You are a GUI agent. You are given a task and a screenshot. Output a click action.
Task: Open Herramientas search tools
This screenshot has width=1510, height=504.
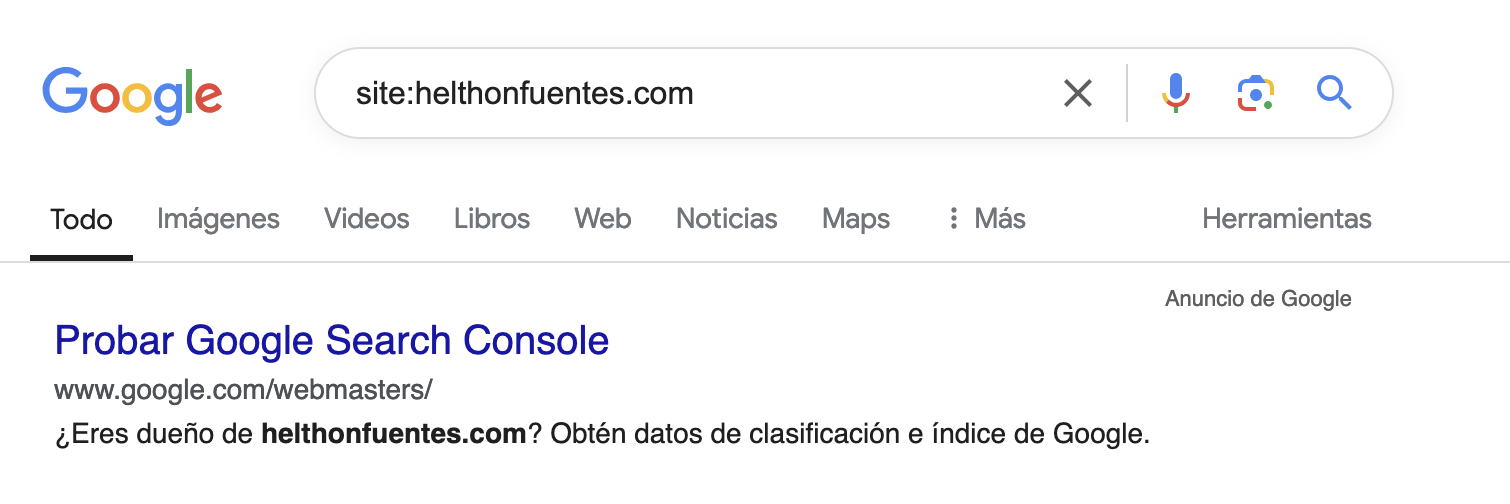click(1287, 219)
